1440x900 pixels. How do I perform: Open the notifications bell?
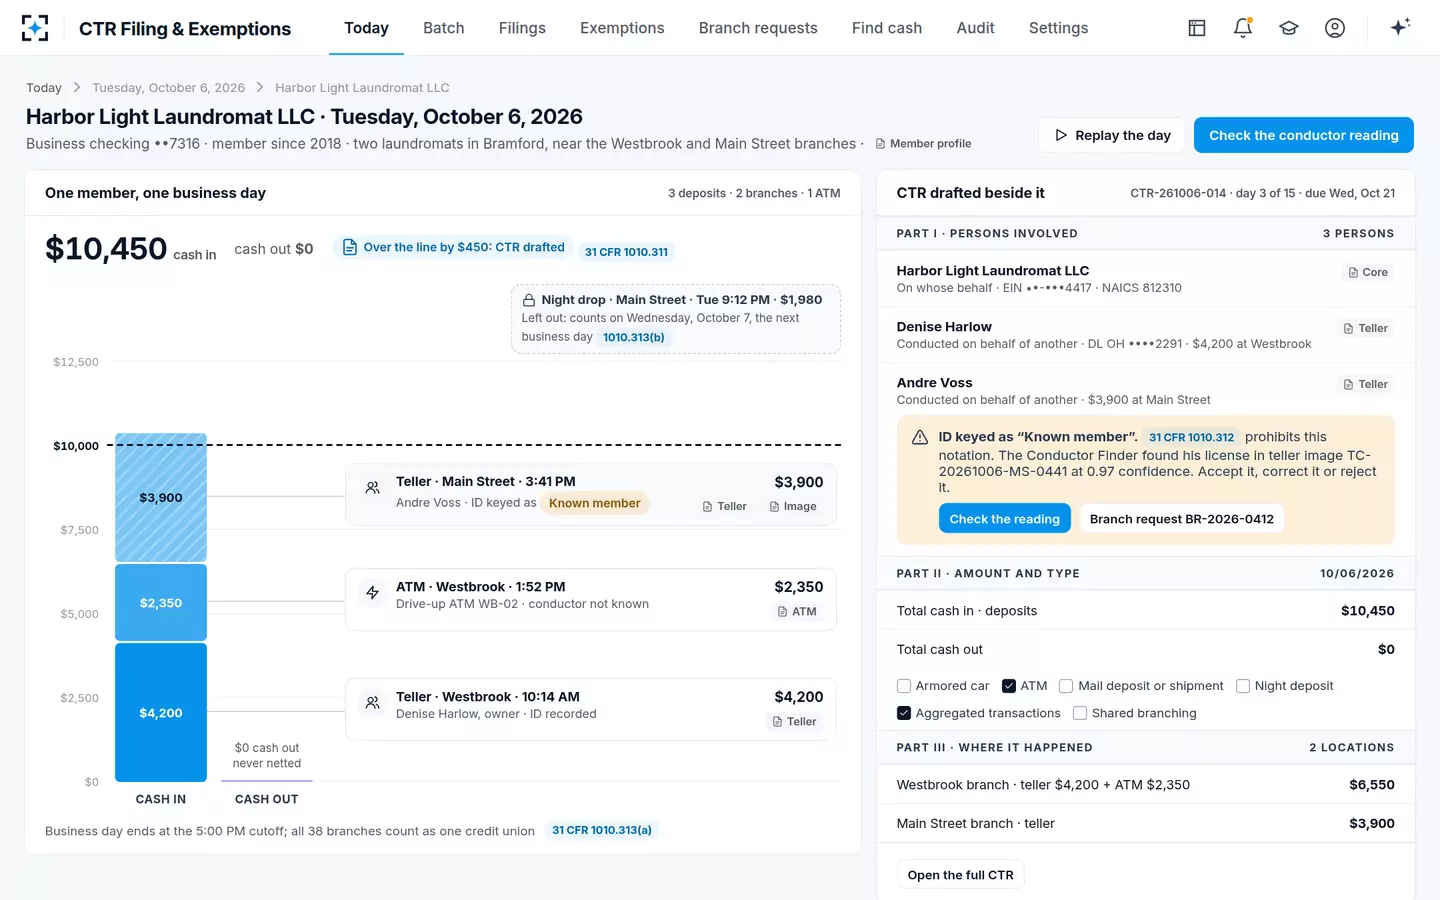[1243, 28]
